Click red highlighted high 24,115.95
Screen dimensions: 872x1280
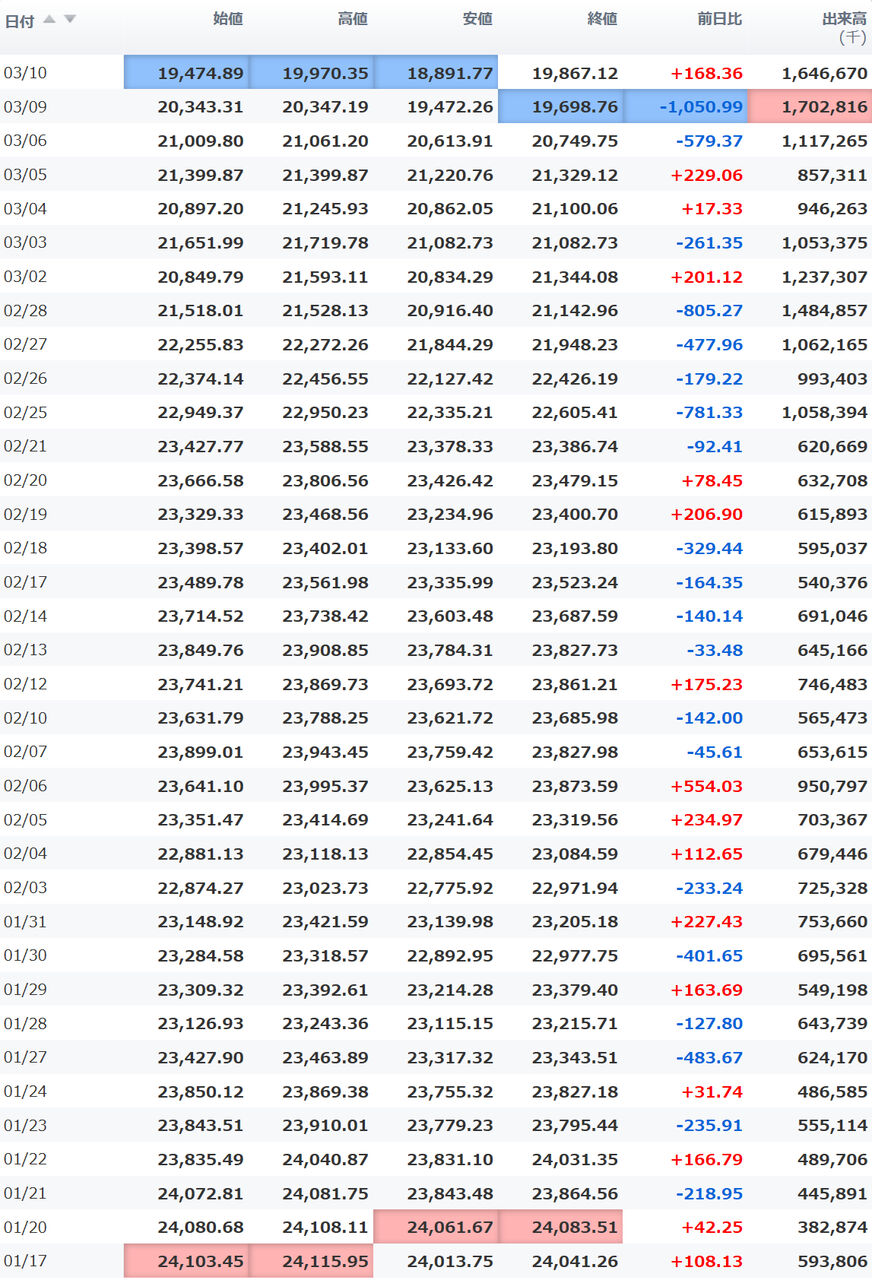click(311, 1261)
